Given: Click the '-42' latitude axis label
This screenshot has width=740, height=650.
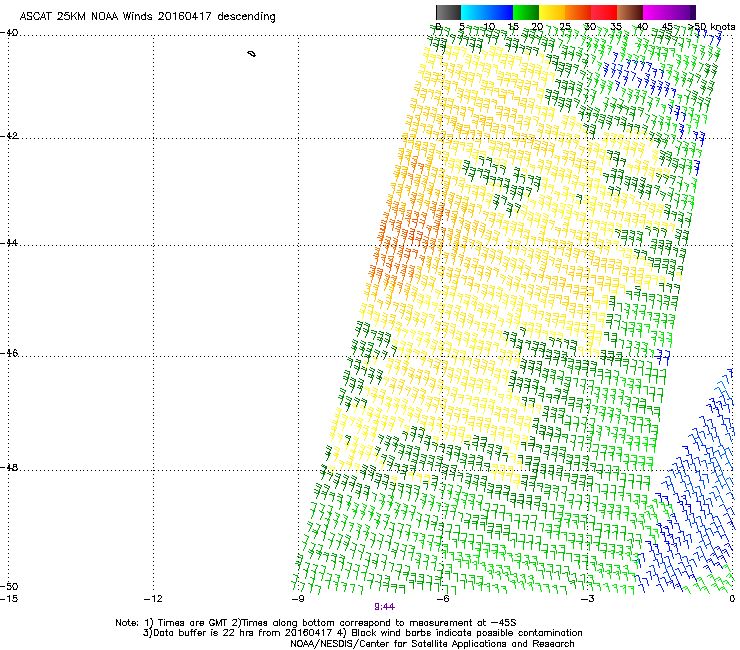Looking at the screenshot, I should click(9, 135).
